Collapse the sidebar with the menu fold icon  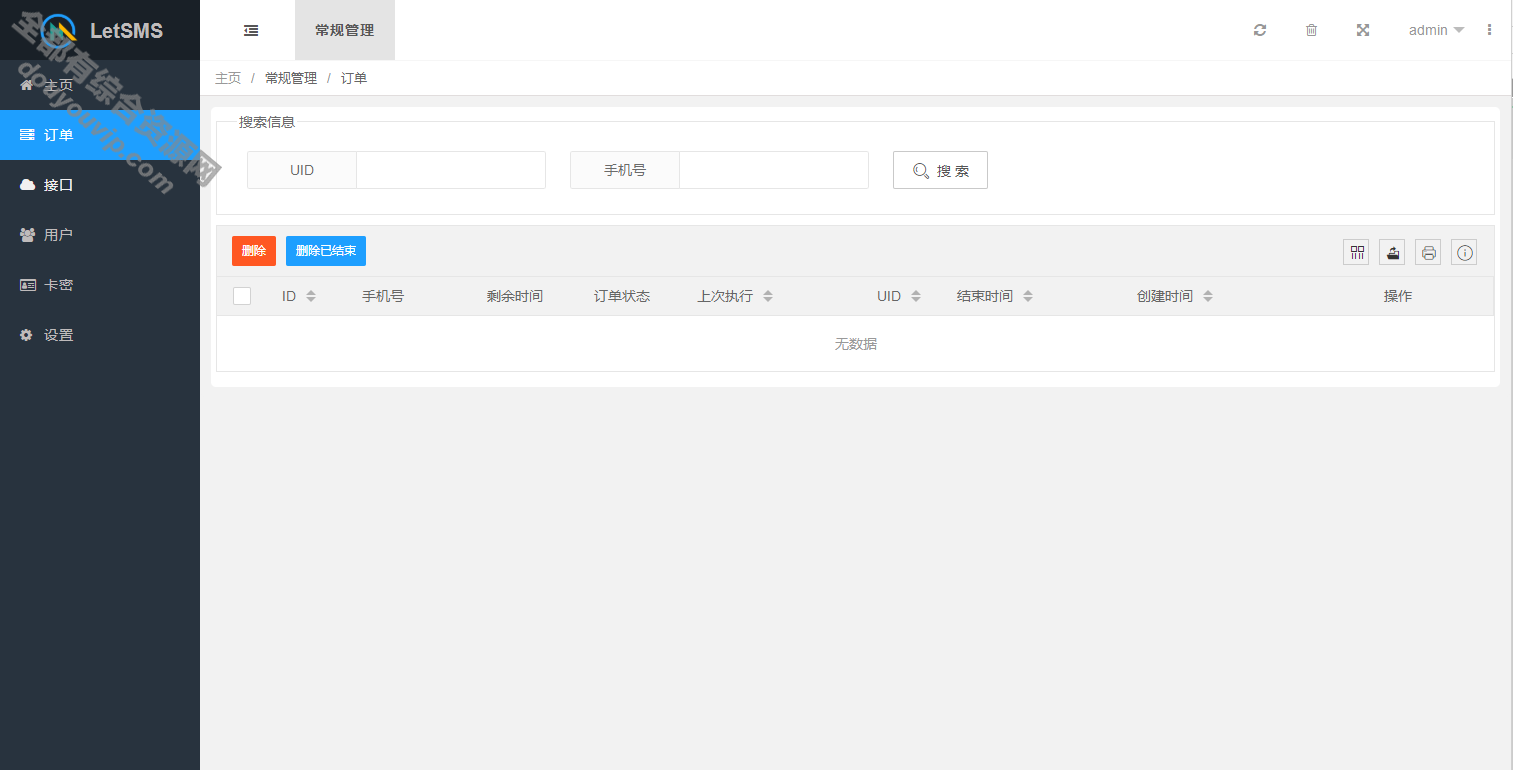coord(251,30)
